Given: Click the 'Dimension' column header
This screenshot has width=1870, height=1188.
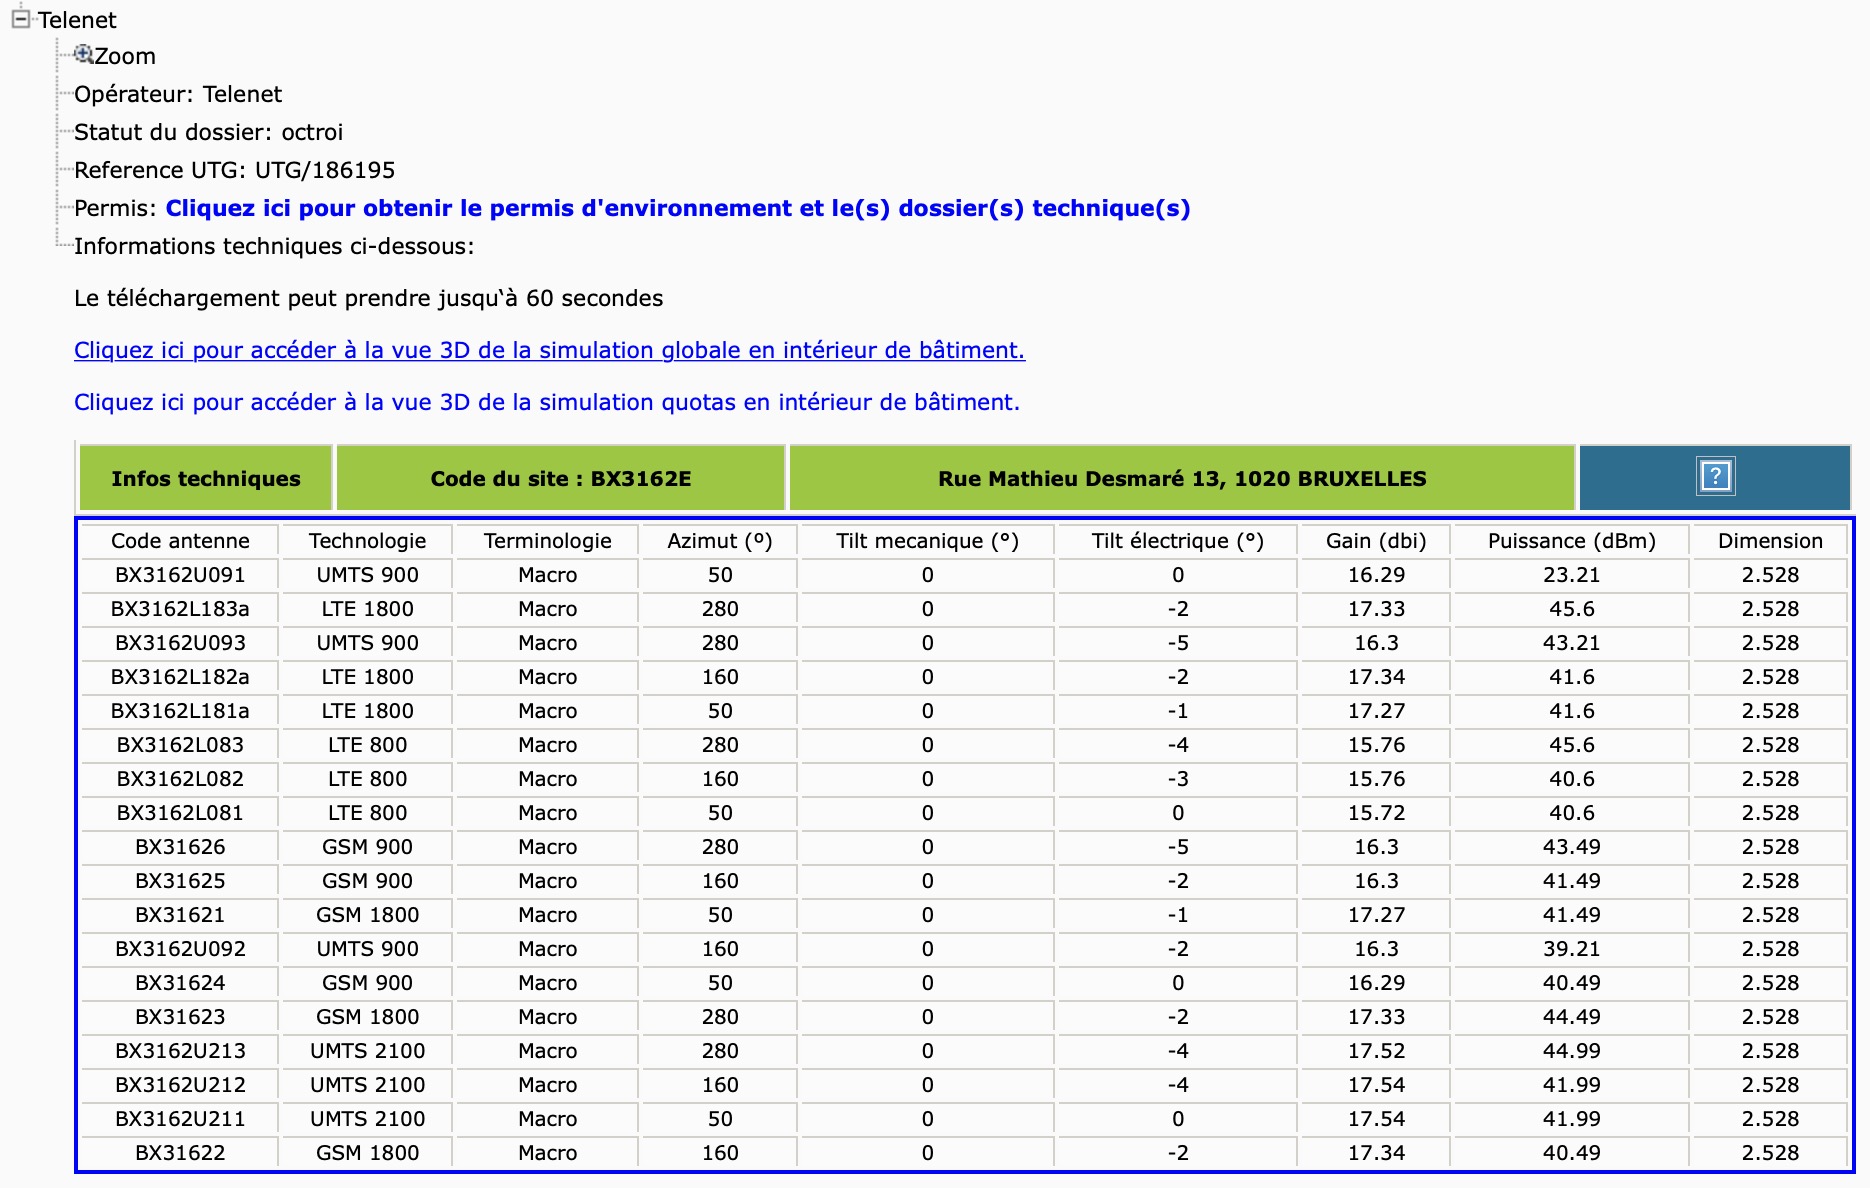Looking at the screenshot, I should [1770, 541].
